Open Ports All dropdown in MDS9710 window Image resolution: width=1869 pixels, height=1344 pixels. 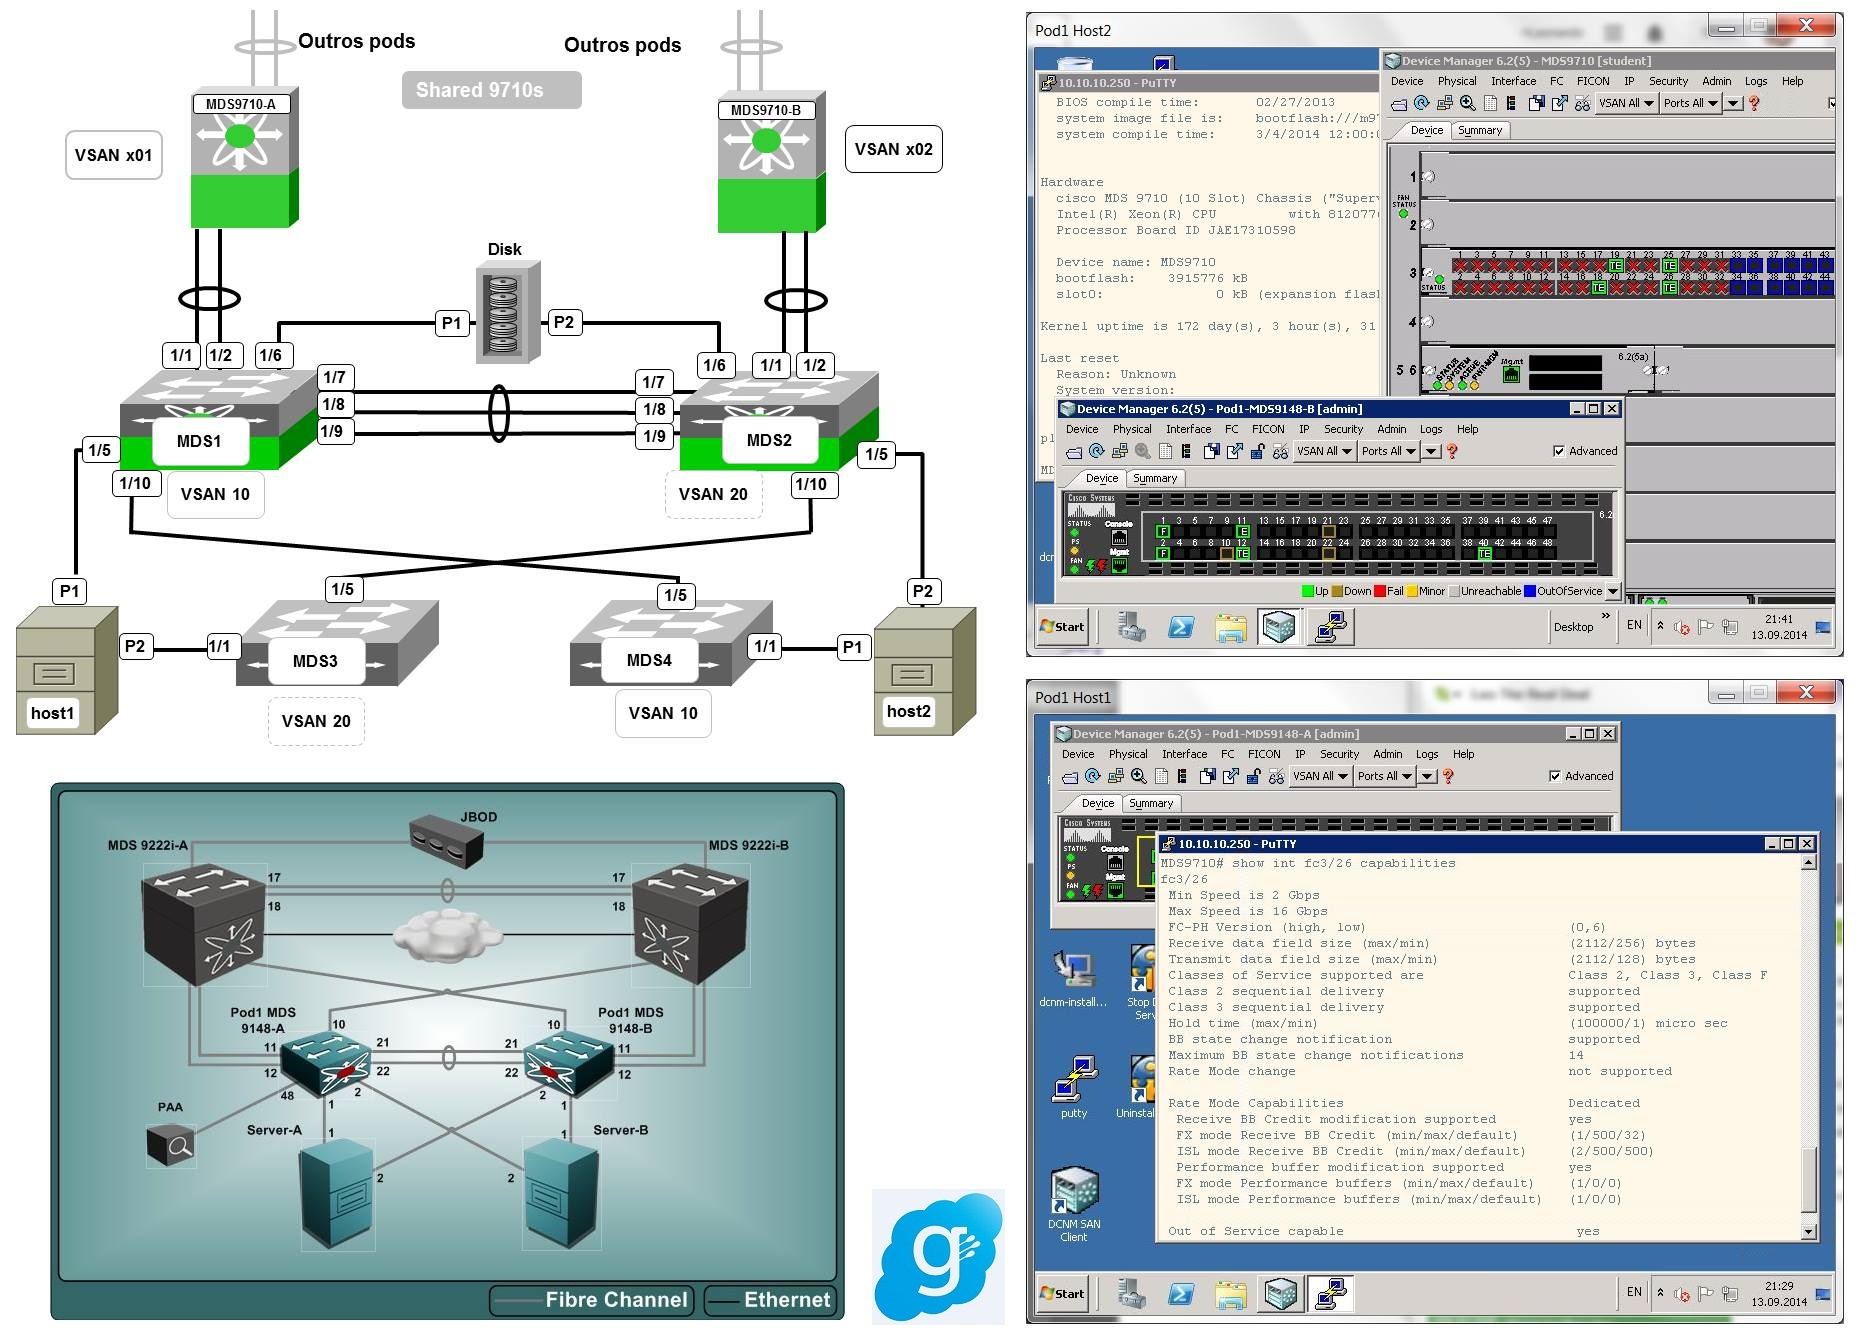(x=1690, y=103)
